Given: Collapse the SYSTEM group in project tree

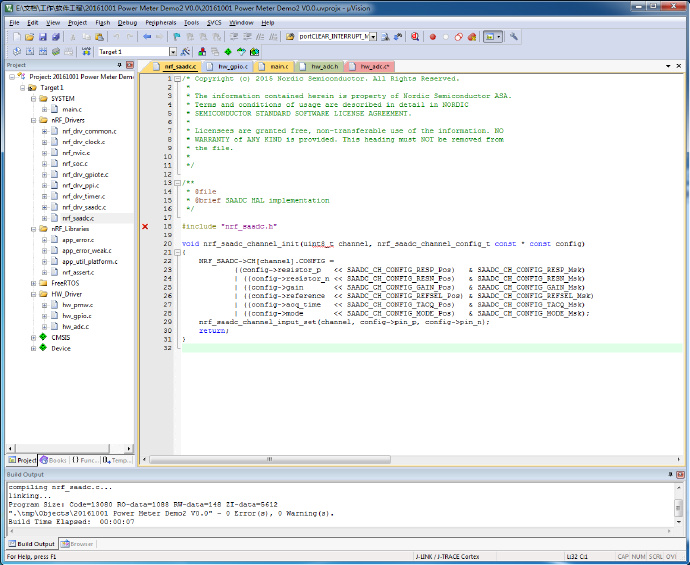Looking at the screenshot, I should (x=33, y=99).
